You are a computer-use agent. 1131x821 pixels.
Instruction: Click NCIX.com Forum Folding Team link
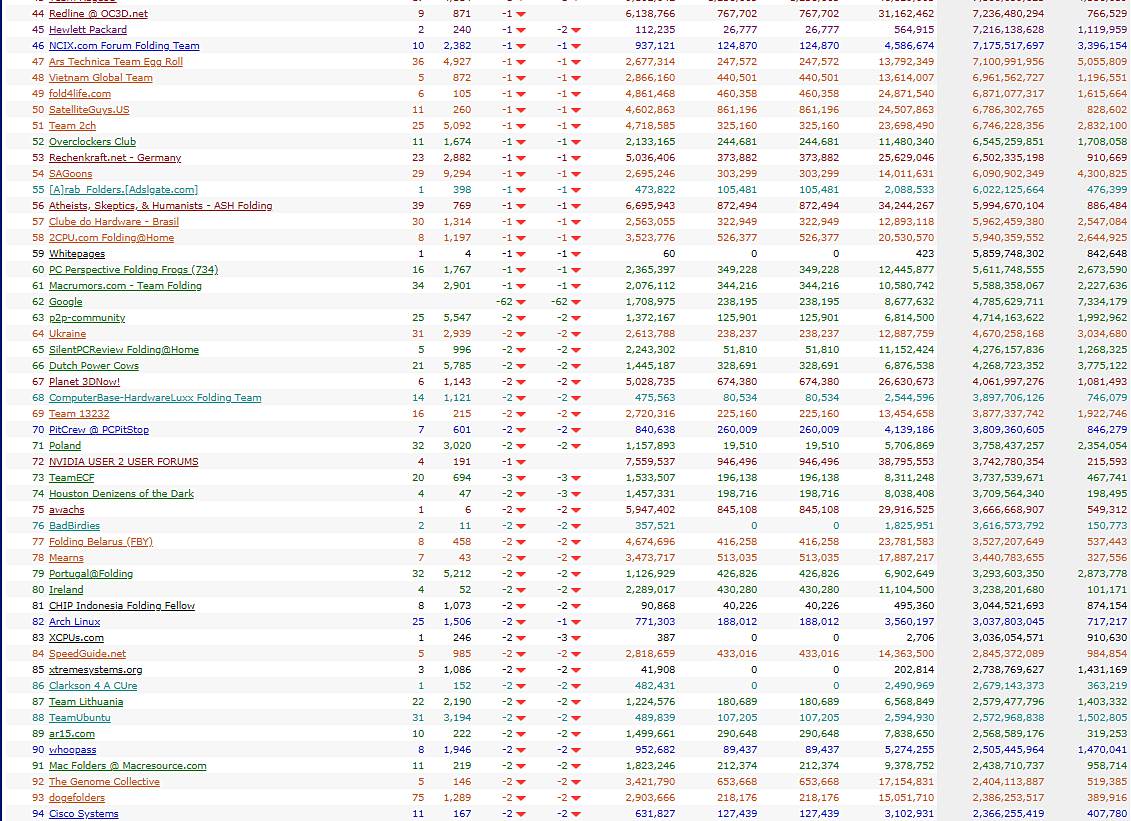click(124, 45)
